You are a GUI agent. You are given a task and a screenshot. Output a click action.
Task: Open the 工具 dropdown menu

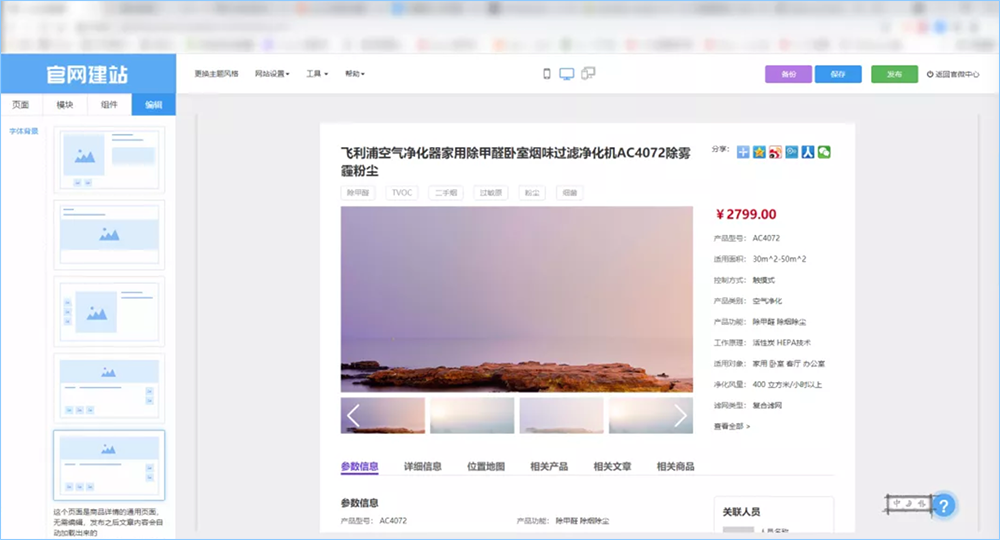pos(317,74)
